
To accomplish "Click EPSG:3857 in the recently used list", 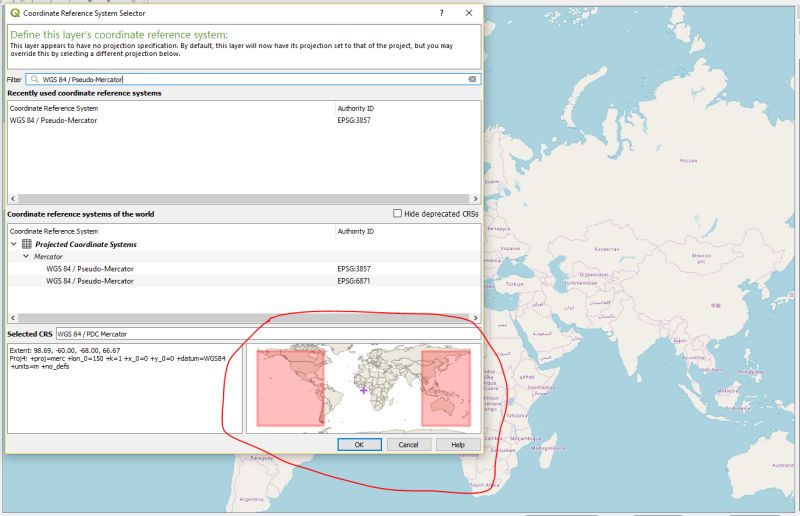I will coord(354,120).
